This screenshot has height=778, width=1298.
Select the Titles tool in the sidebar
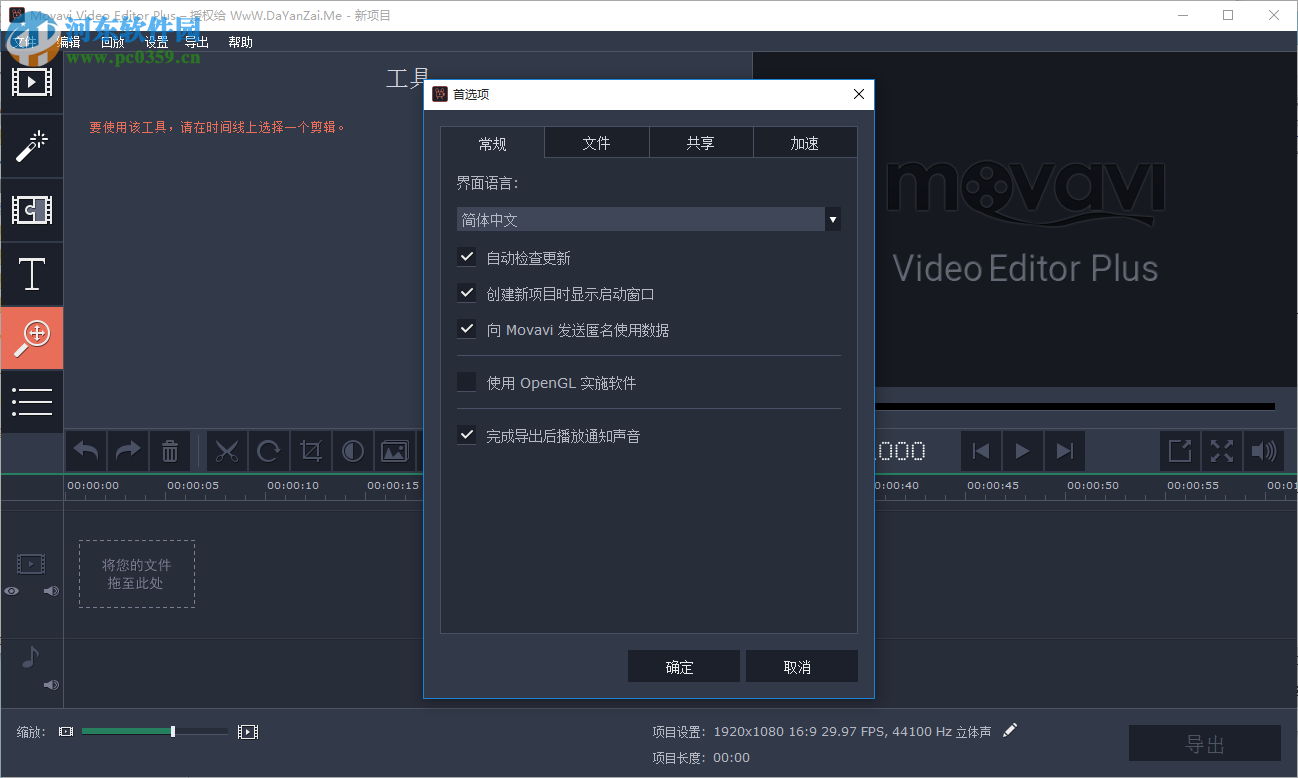(31, 273)
